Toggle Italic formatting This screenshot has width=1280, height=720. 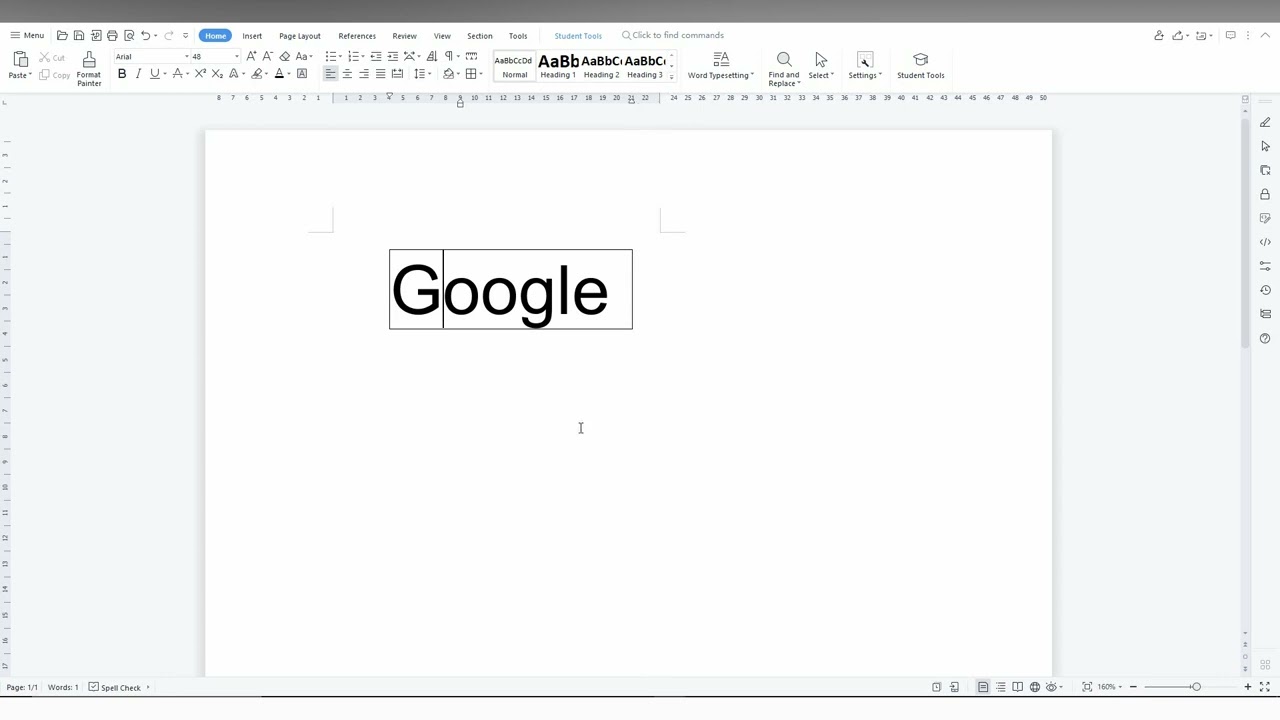coord(138,74)
